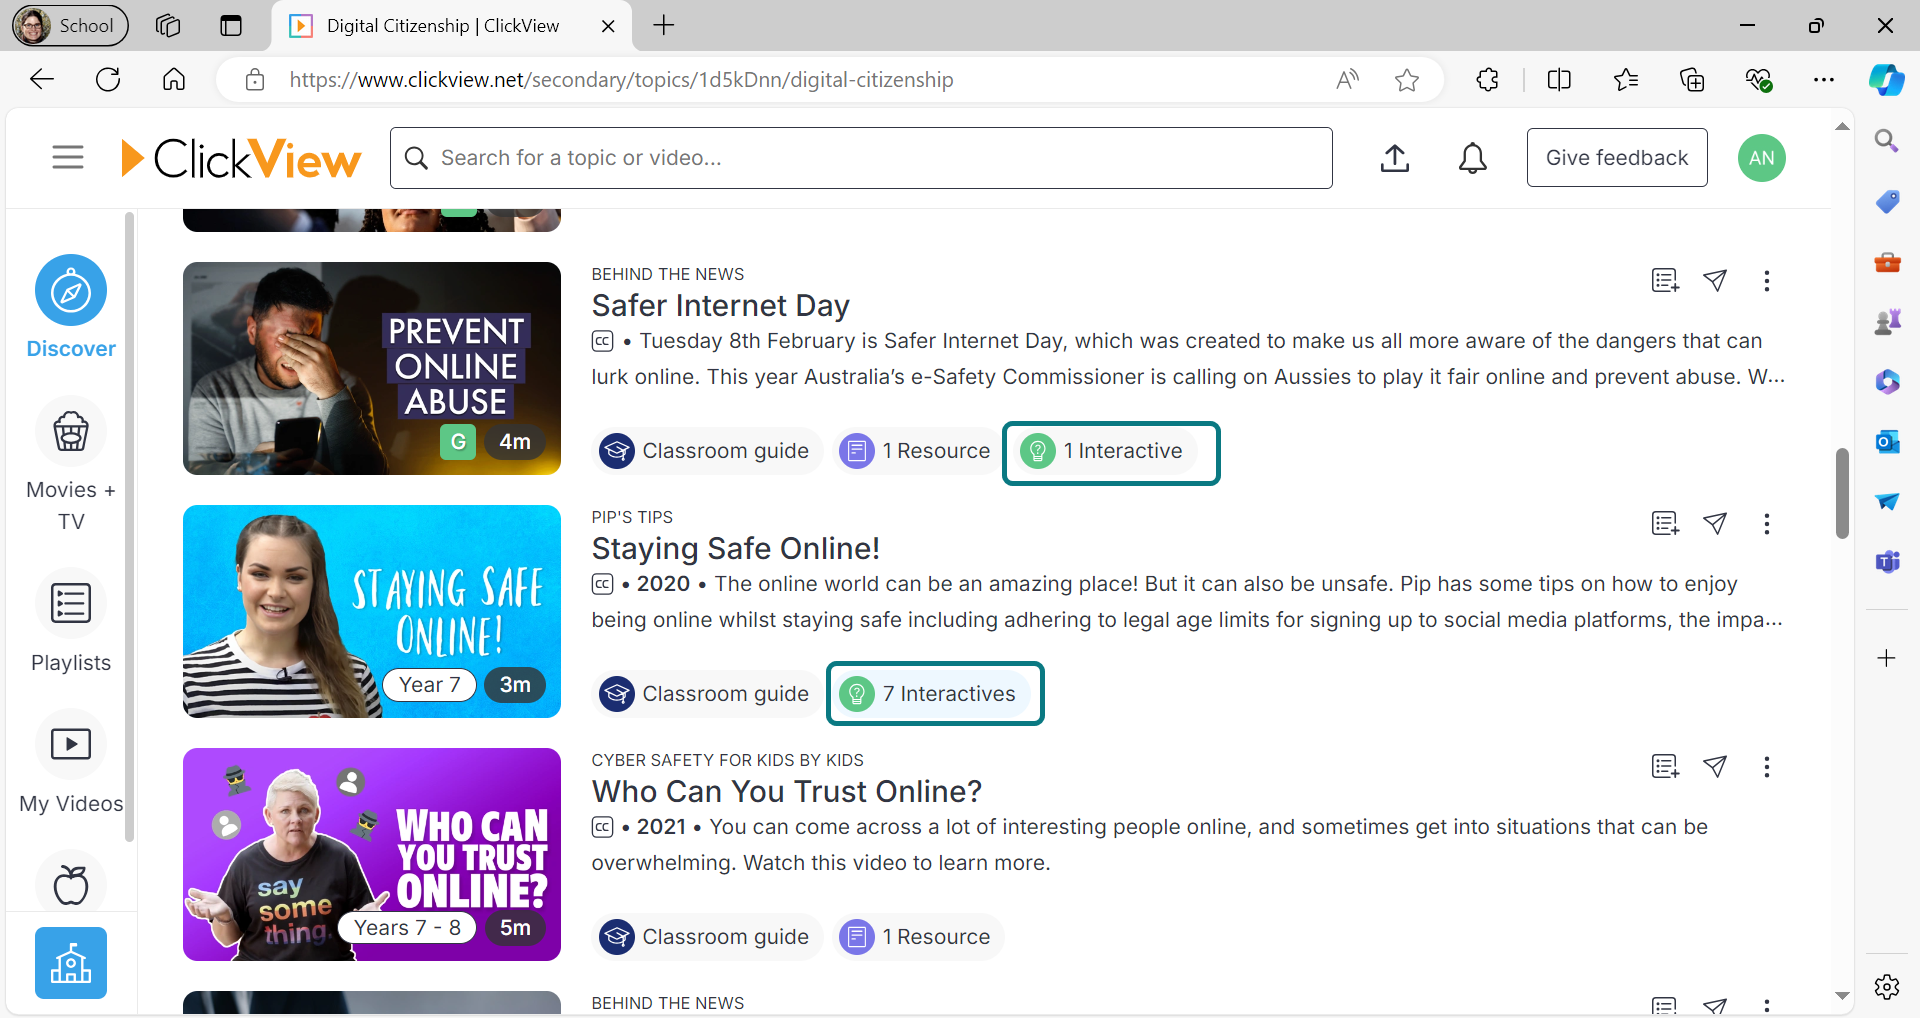Open the 7 Interactives button
This screenshot has width=1920, height=1018.
tap(935, 694)
